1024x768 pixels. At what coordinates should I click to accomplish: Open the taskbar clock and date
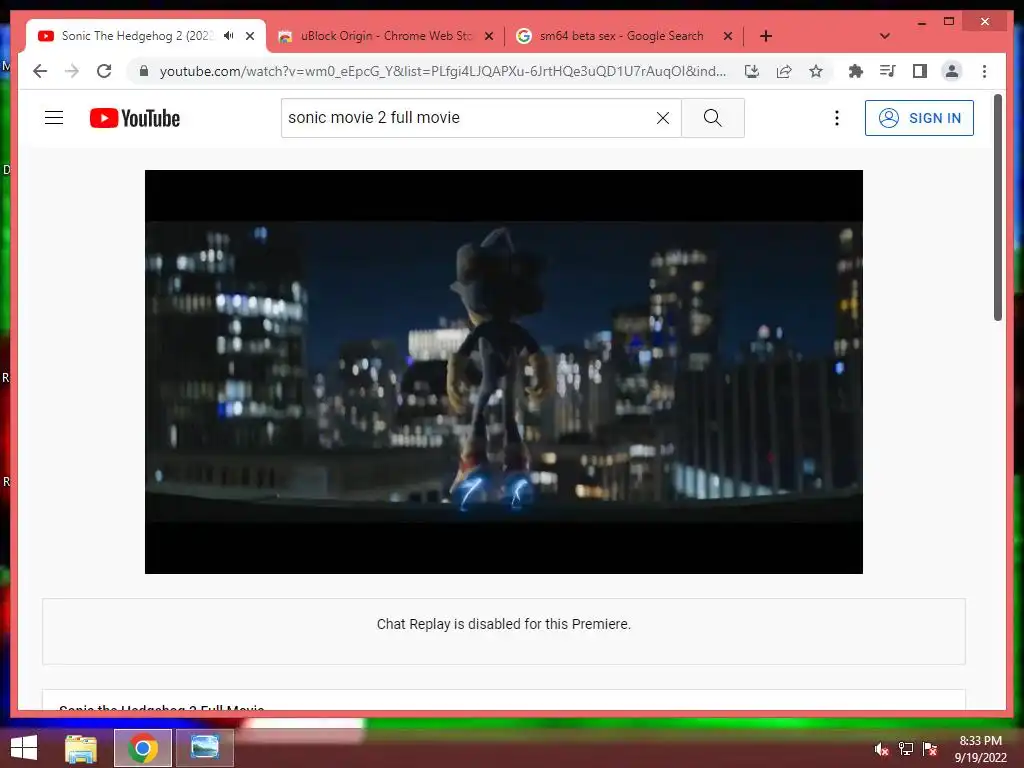(980, 749)
